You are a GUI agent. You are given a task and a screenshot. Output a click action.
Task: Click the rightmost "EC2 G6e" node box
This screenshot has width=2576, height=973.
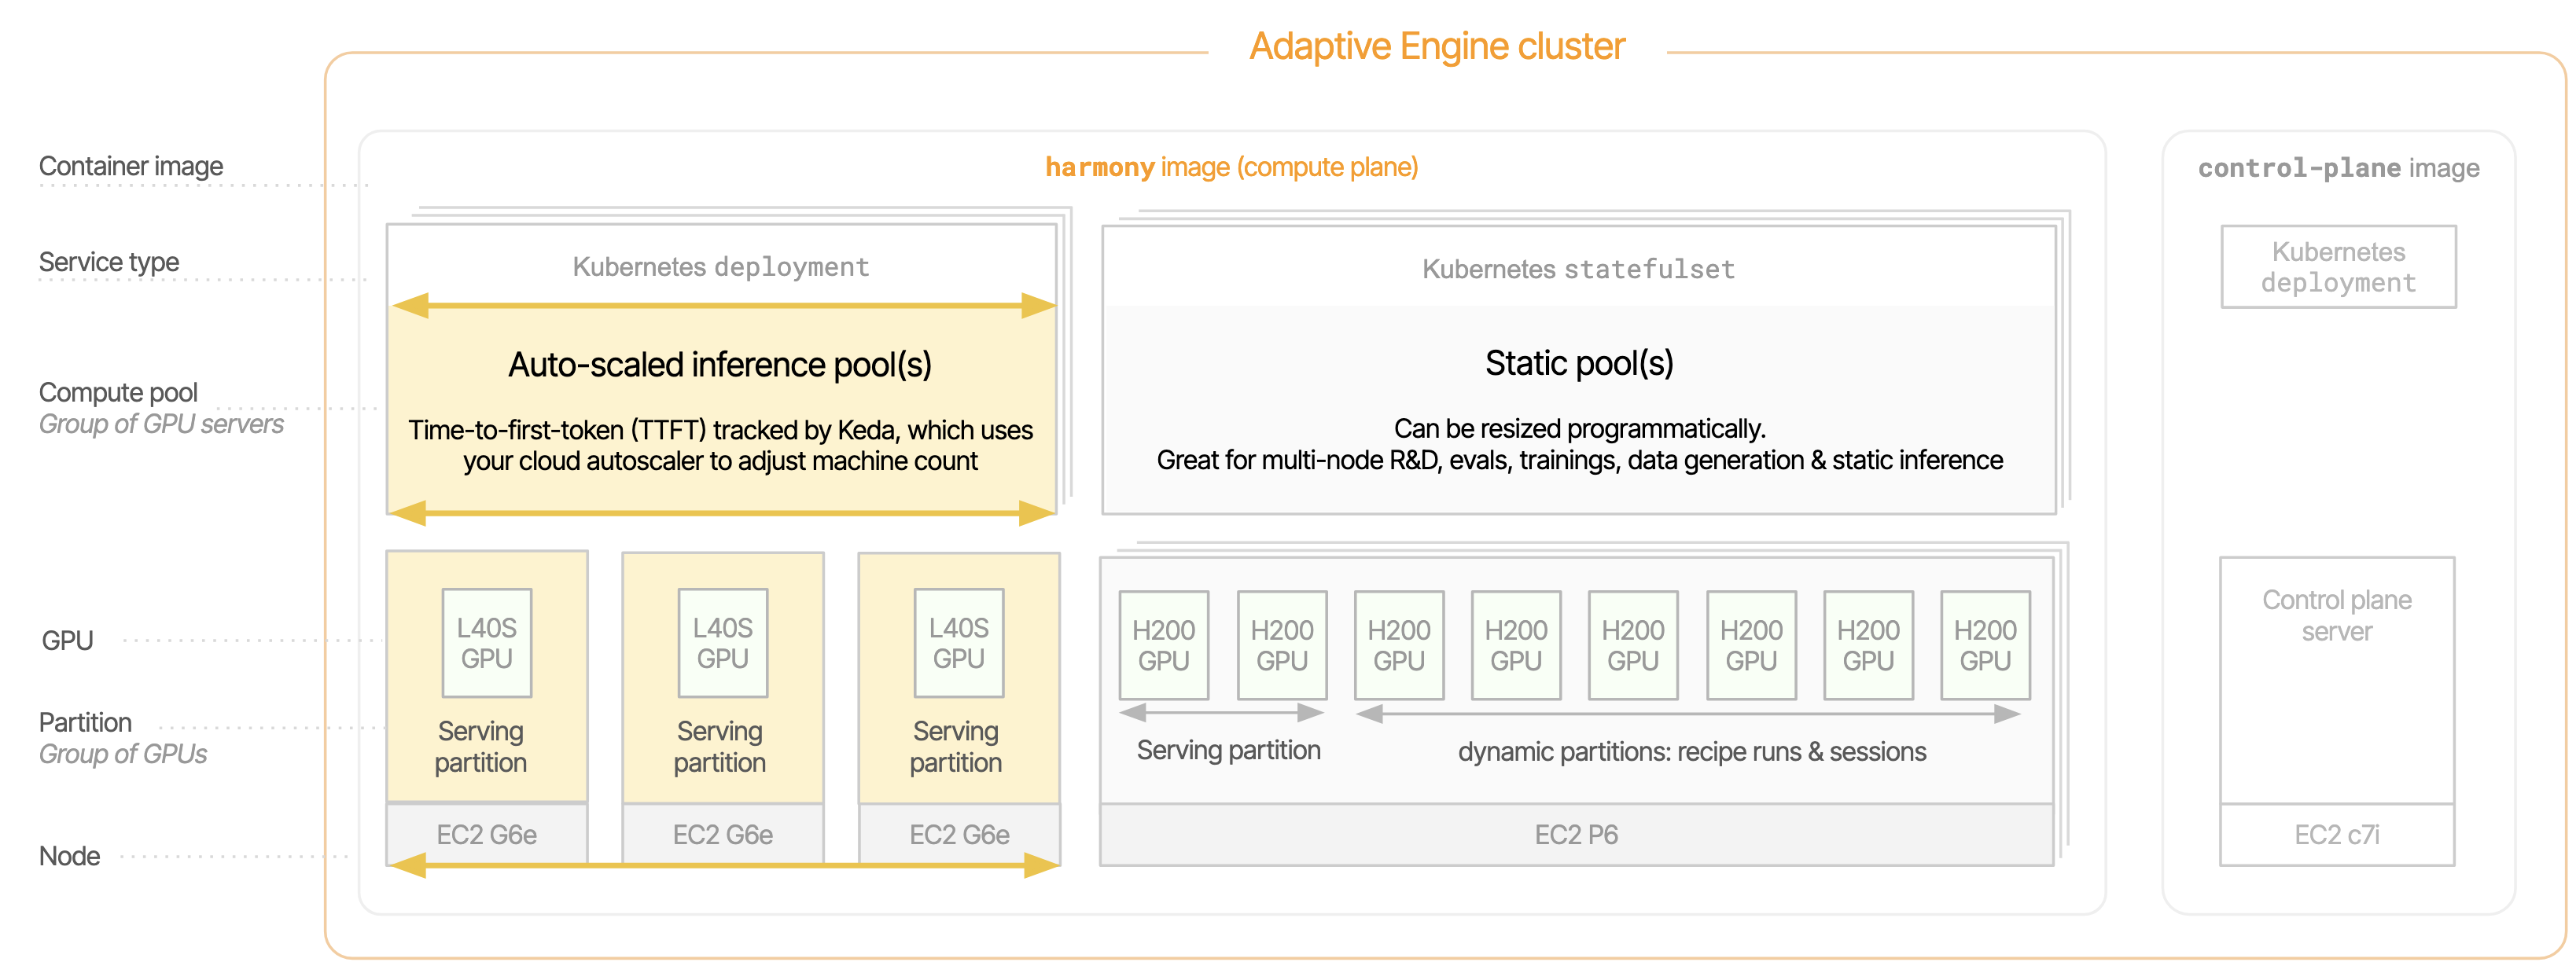[x=959, y=835]
